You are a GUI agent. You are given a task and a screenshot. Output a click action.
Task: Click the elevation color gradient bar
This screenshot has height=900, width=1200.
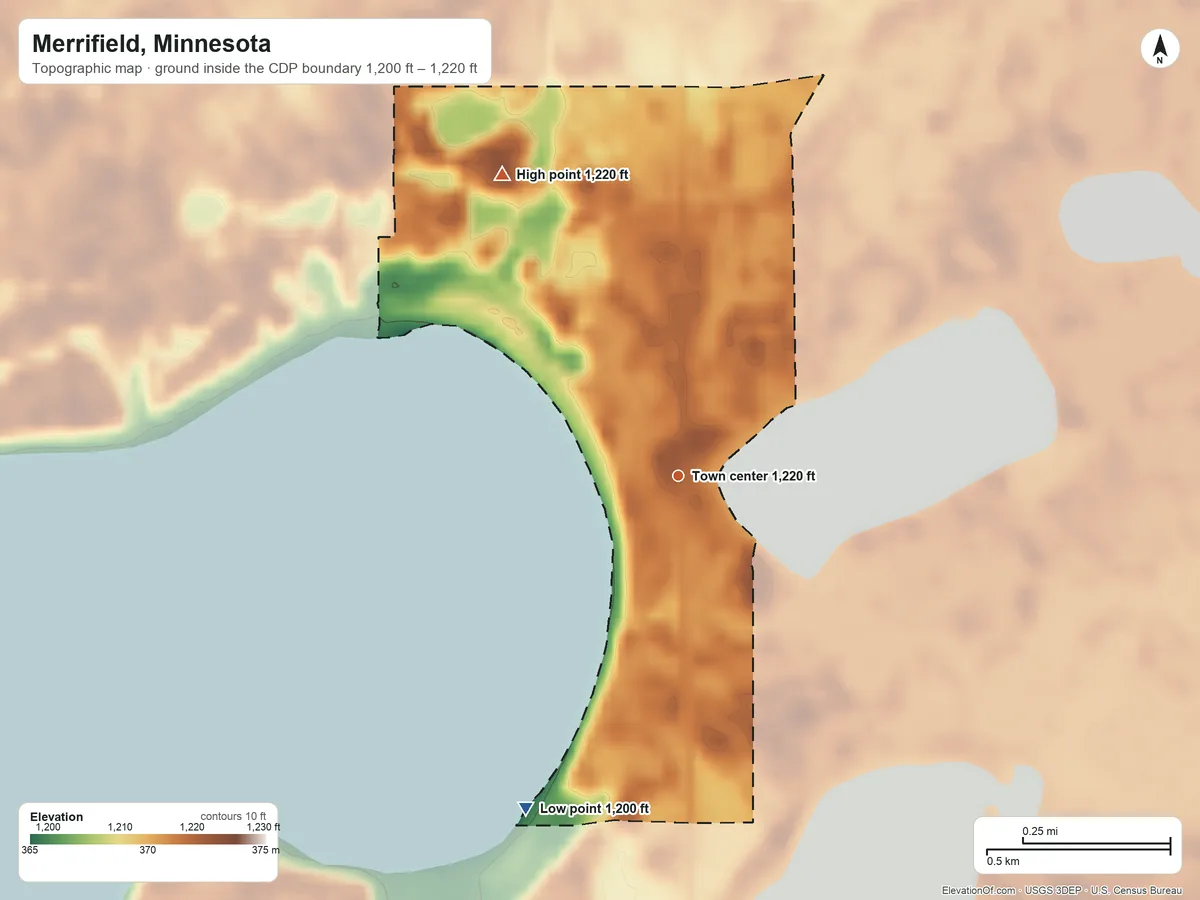(x=147, y=839)
